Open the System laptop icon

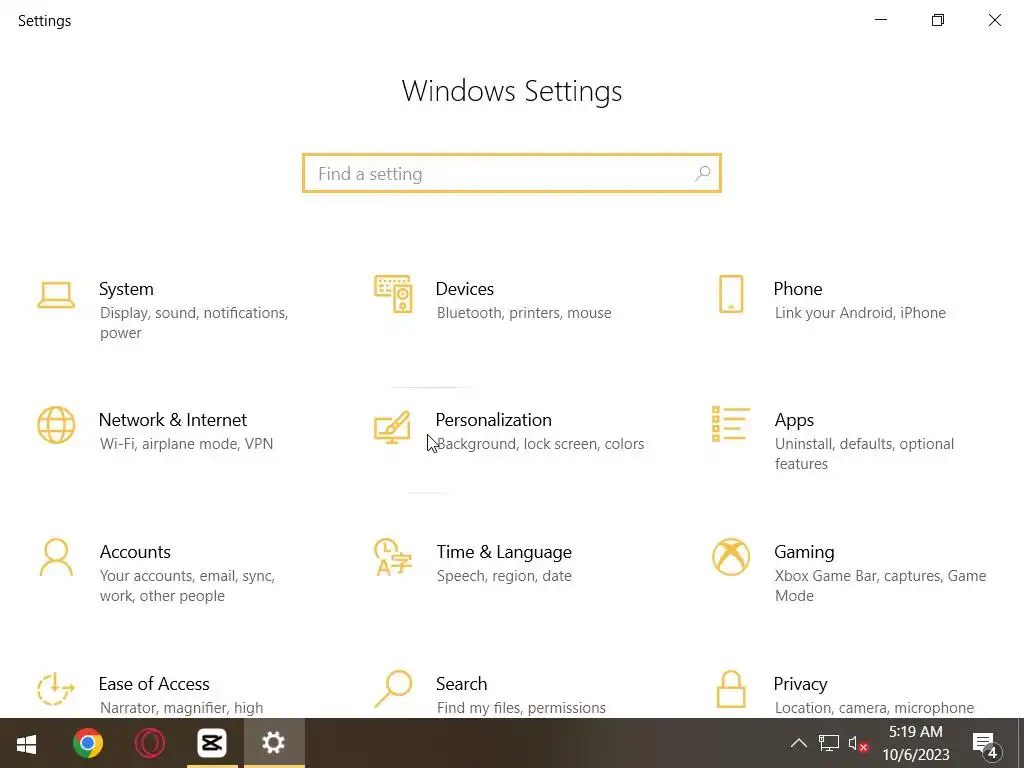56,295
